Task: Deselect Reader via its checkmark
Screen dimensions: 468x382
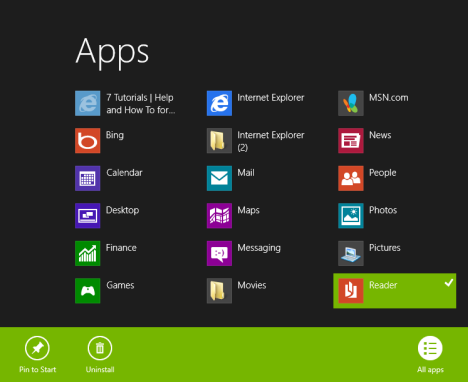Action: coord(449,283)
